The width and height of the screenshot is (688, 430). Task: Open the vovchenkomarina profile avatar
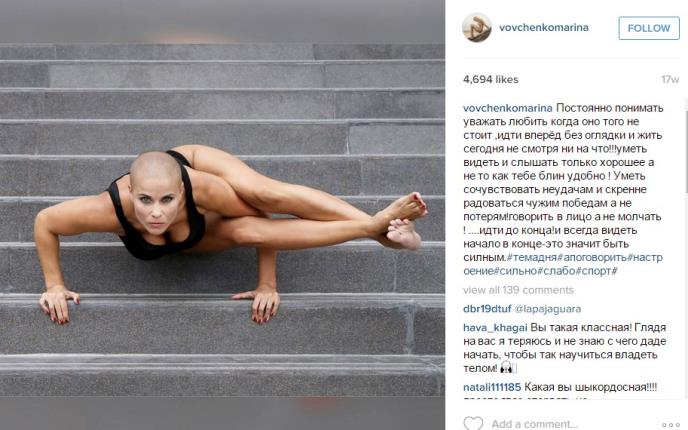(x=477, y=28)
